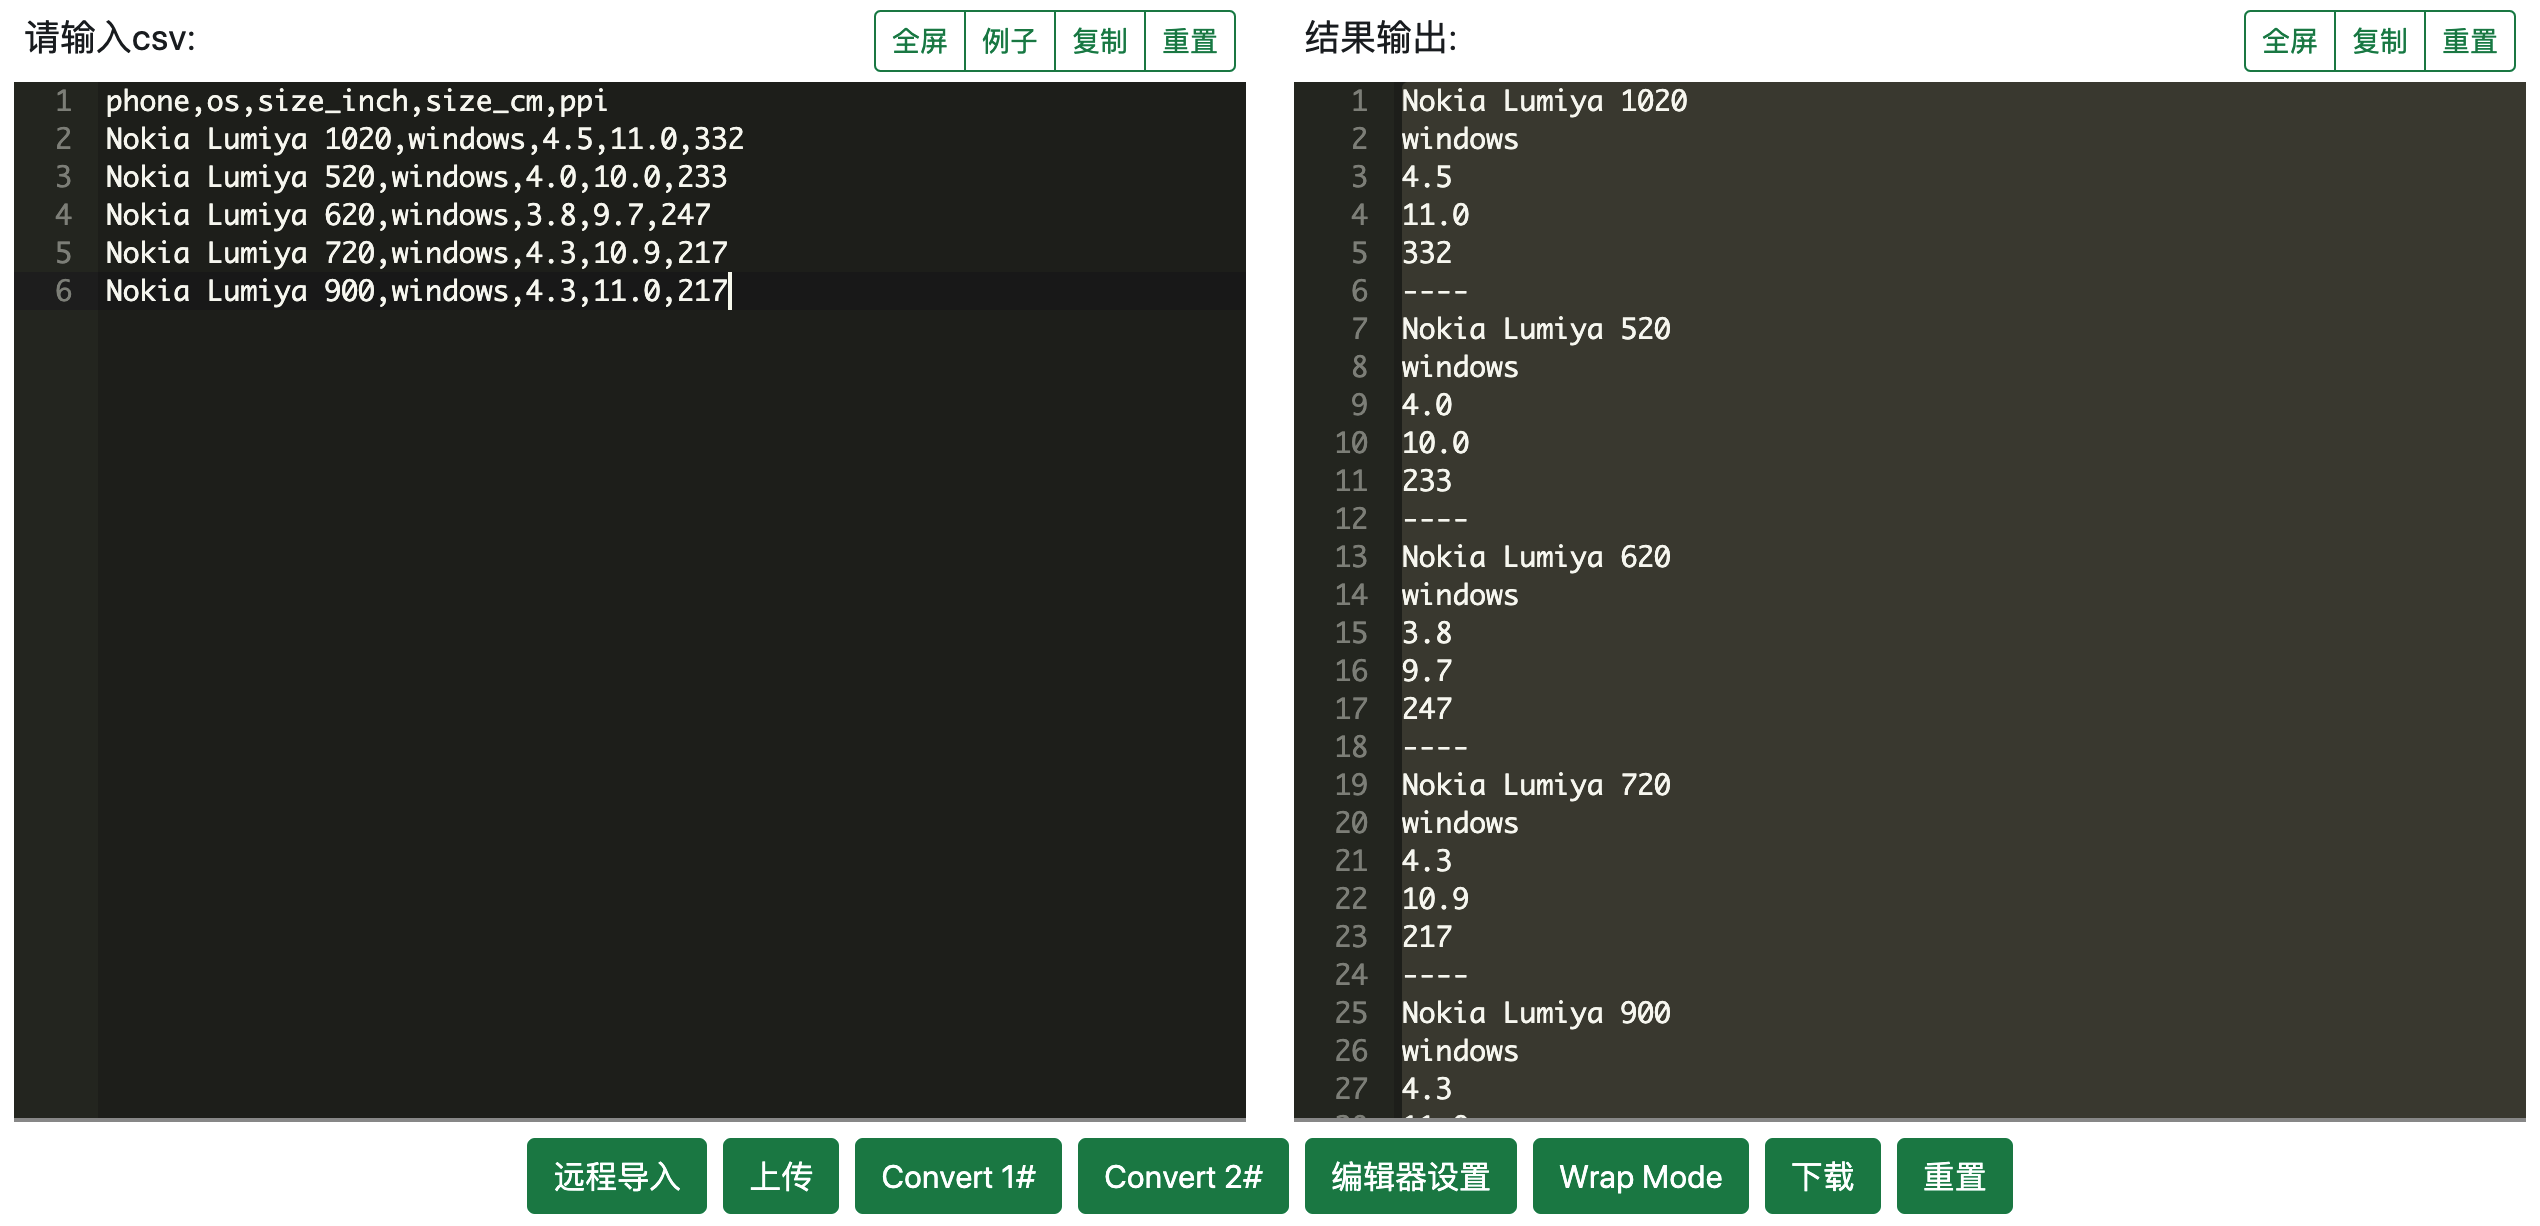Copy the result output with 复制
Screen dimensions: 2540x1226
pos(2379,41)
